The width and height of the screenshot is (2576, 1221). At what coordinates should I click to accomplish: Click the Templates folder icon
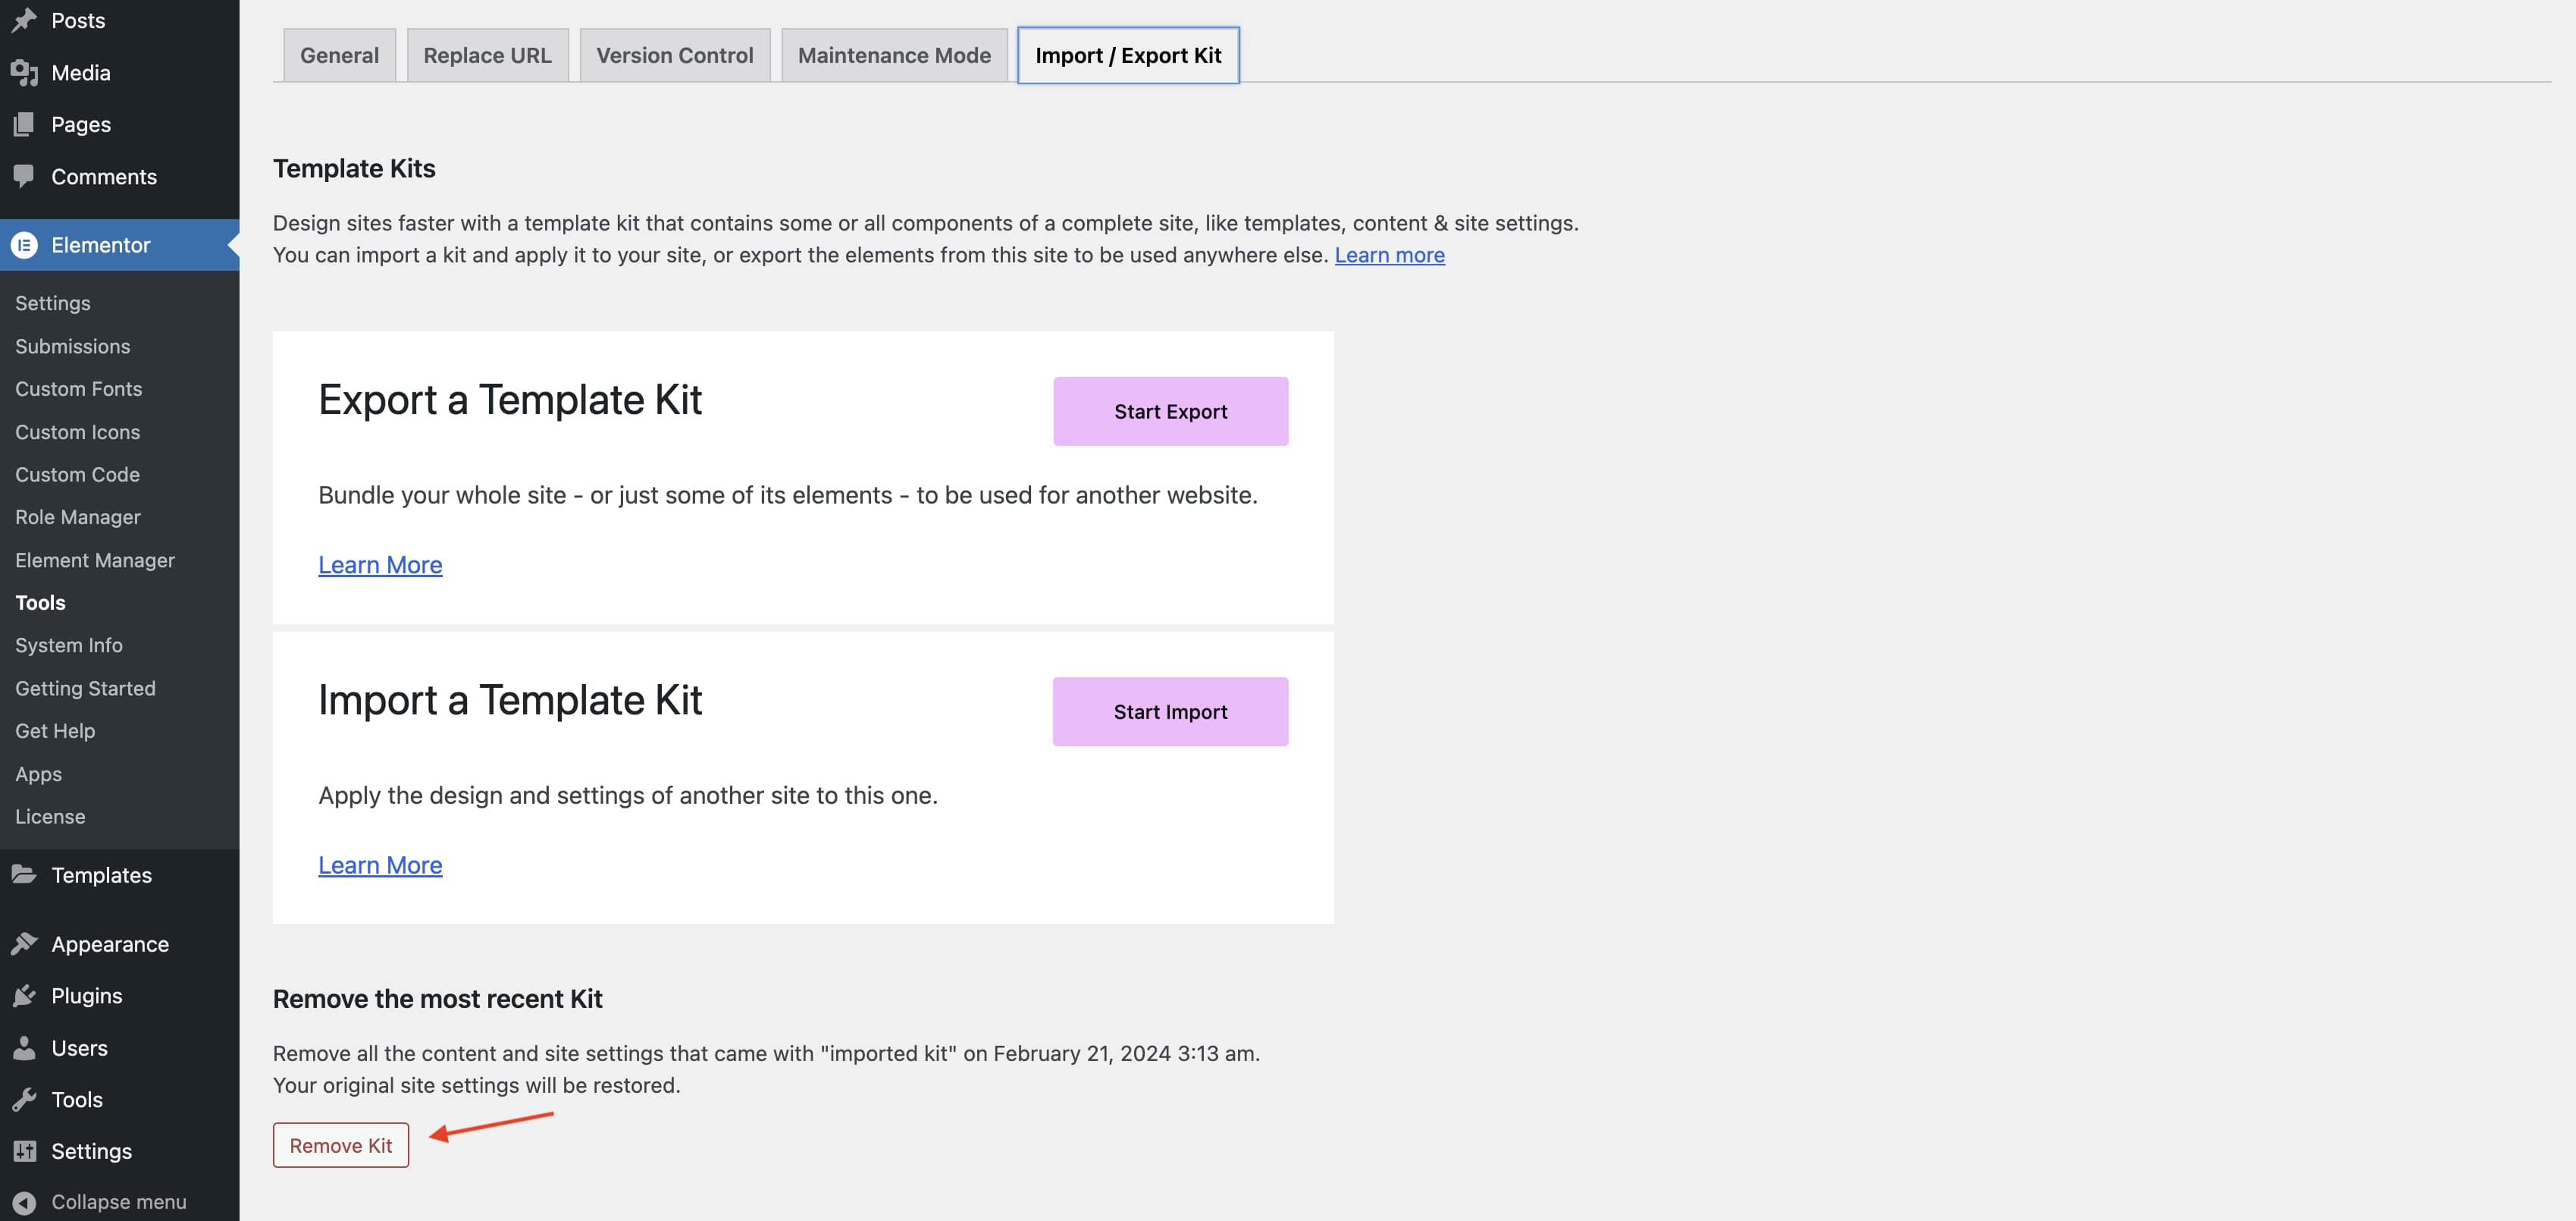tap(24, 875)
